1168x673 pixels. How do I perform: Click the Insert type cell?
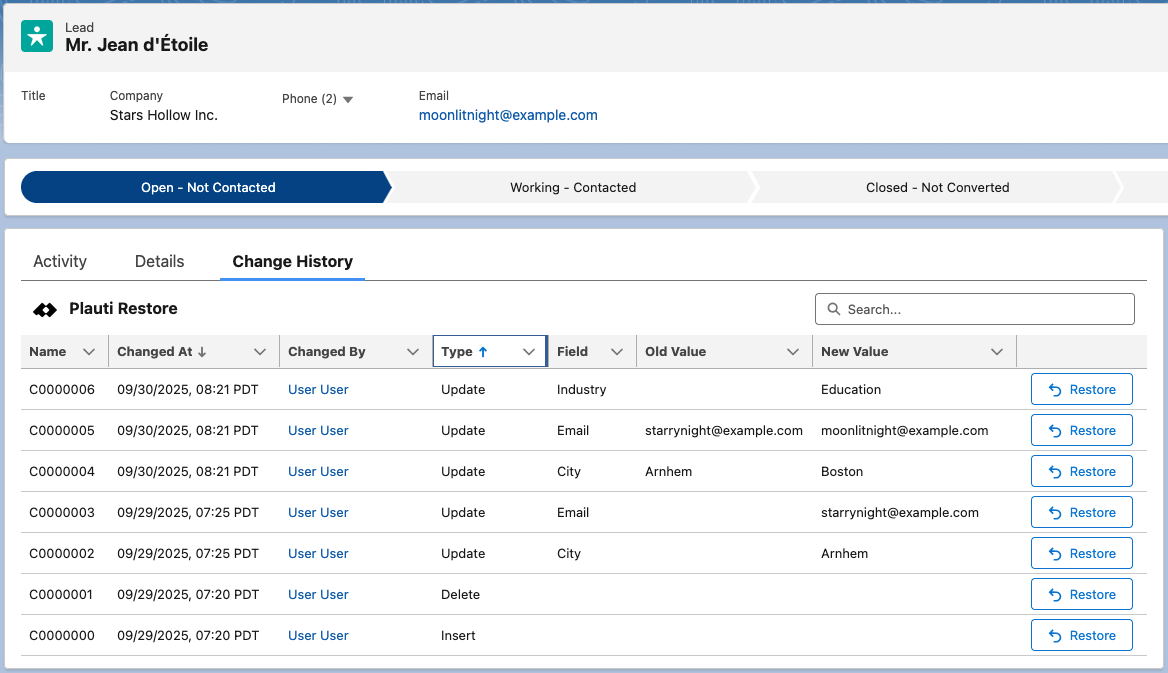point(458,636)
